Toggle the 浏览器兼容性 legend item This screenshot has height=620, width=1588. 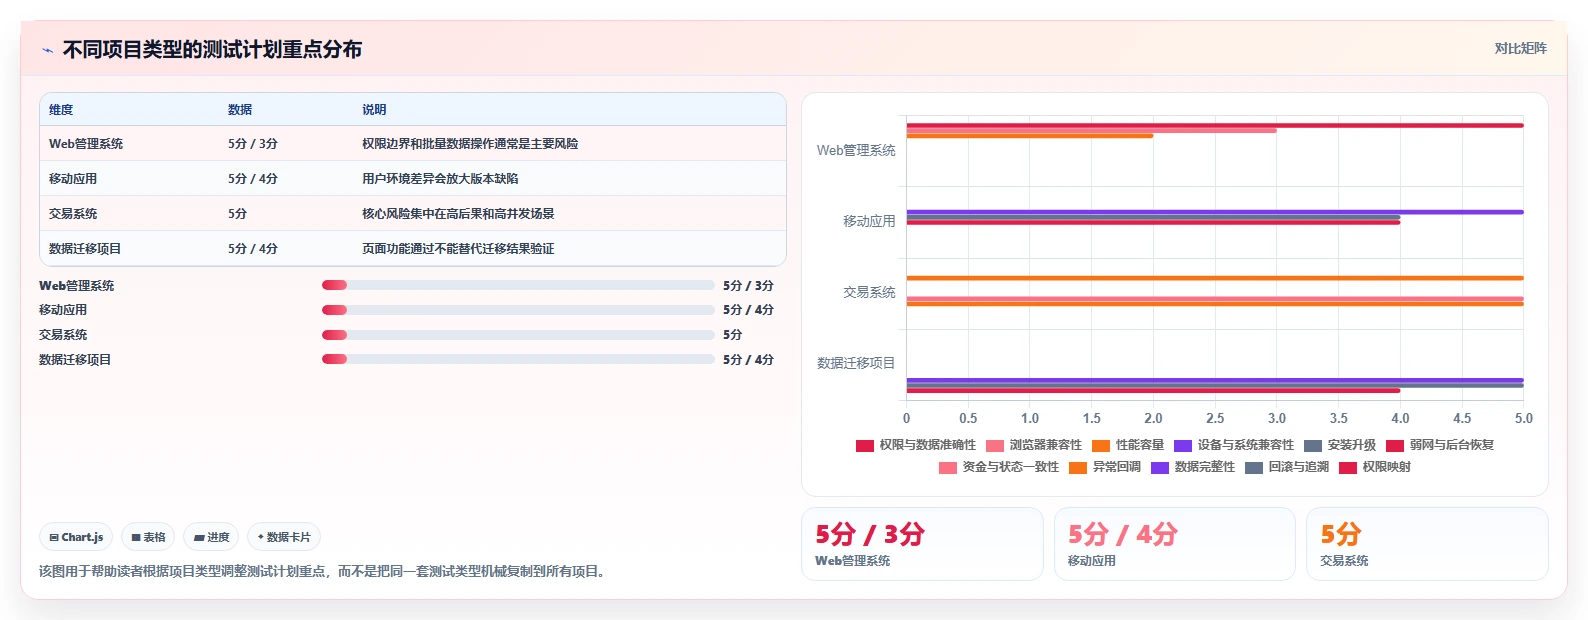tap(1034, 445)
